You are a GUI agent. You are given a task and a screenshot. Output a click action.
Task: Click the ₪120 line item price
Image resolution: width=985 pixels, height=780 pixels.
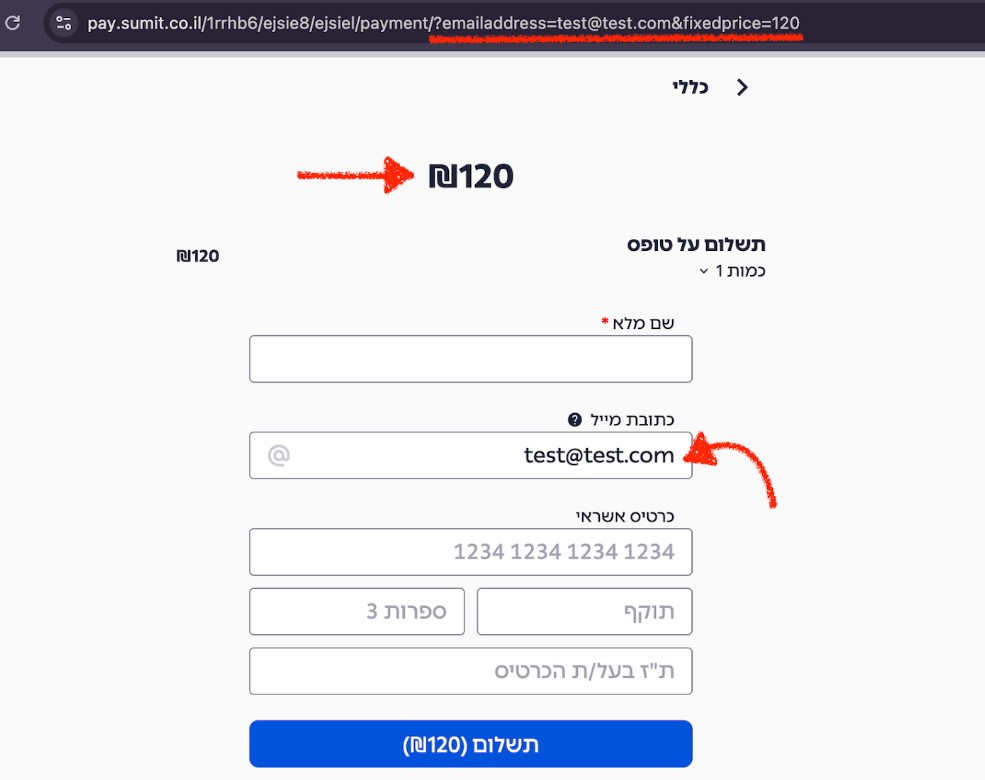(198, 256)
